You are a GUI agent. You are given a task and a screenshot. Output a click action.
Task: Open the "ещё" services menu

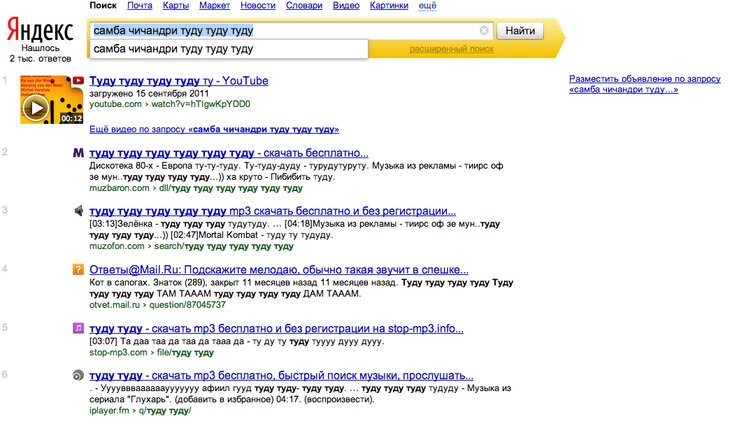[x=427, y=6]
